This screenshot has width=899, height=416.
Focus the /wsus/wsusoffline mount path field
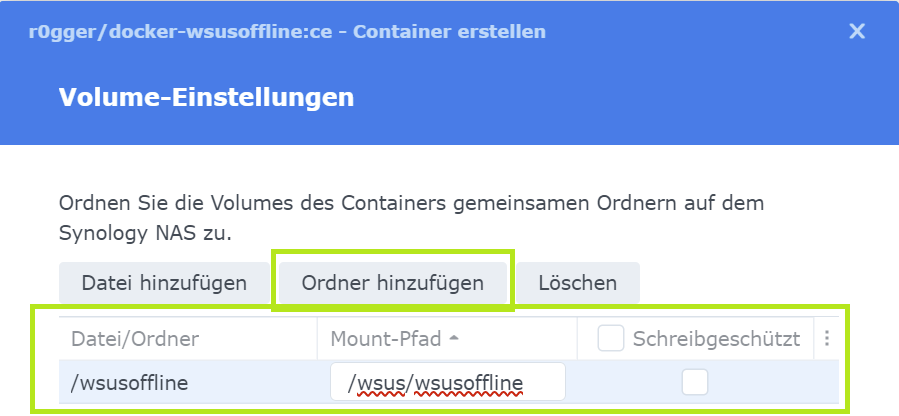[x=447, y=382]
